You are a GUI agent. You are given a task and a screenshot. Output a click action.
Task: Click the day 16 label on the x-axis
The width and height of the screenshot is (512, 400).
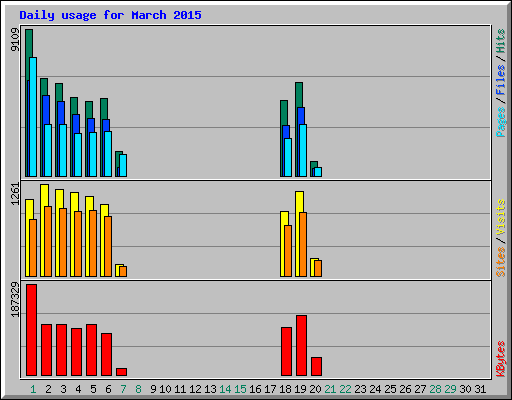click(x=255, y=389)
